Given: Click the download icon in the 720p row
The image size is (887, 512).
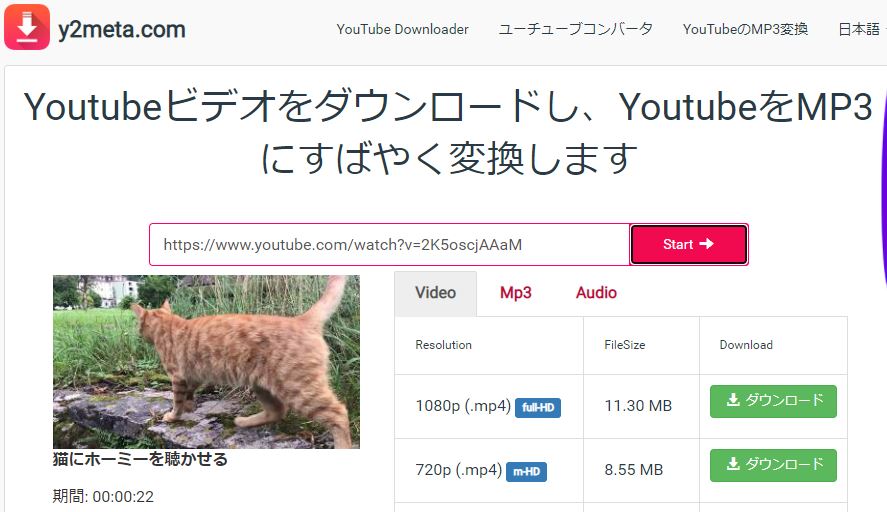Looking at the screenshot, I should [x=733, y=464].
